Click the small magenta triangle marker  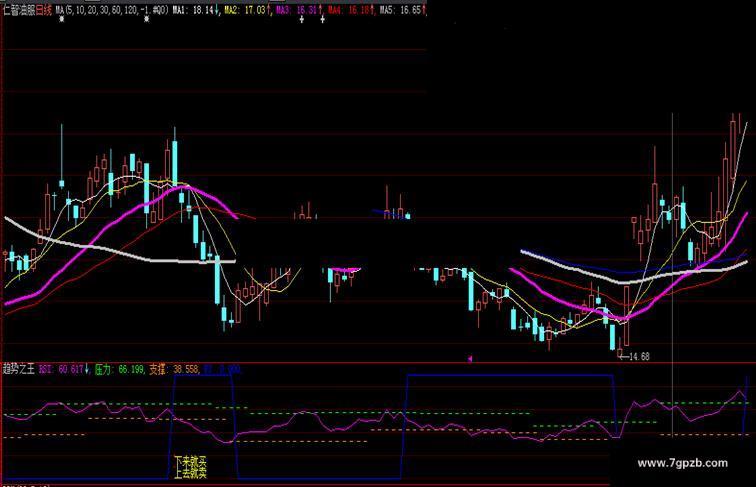point(470,358)
